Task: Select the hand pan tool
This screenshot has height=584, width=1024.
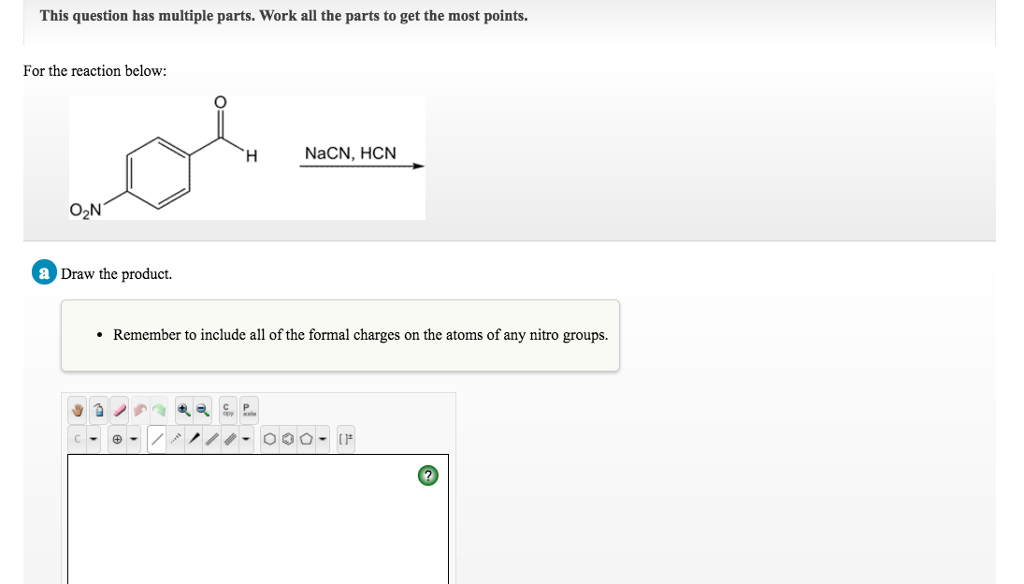Action: 76,410
